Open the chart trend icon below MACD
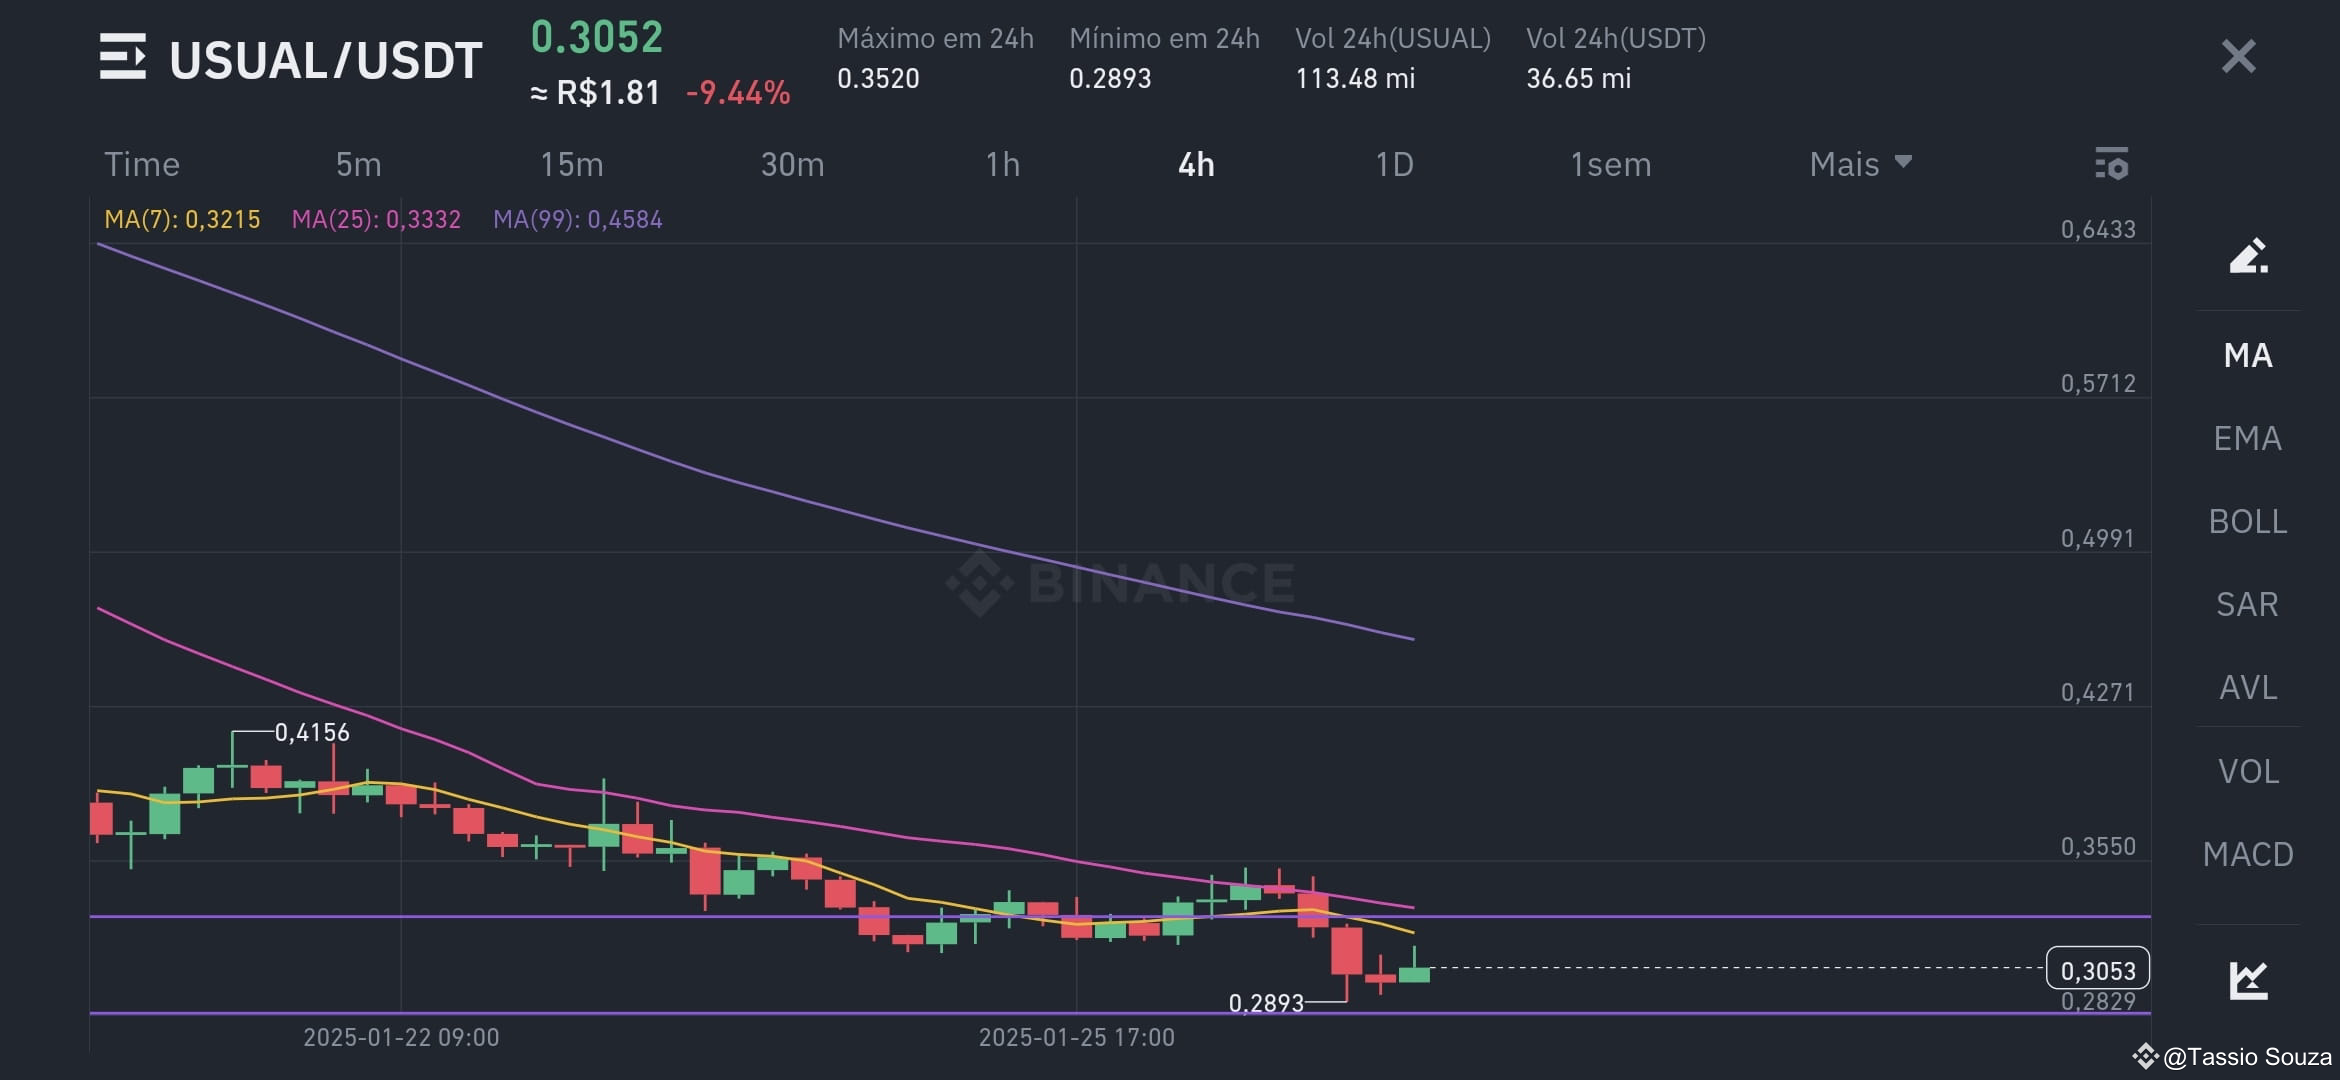Image resolution: width=2340 pixels, height=1080 pixels. tap(2248, 980)
